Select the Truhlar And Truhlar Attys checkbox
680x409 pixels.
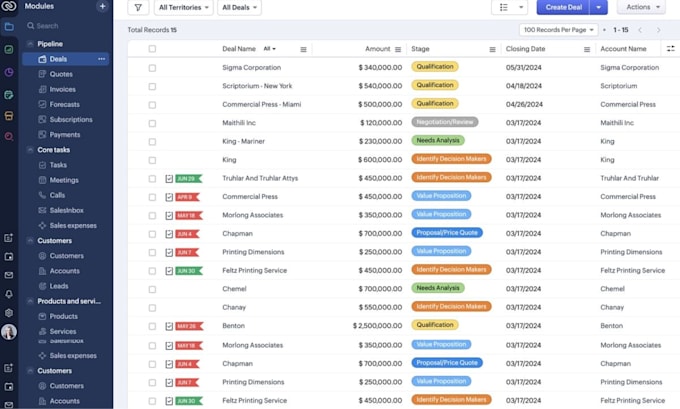[x=152, y=179]
